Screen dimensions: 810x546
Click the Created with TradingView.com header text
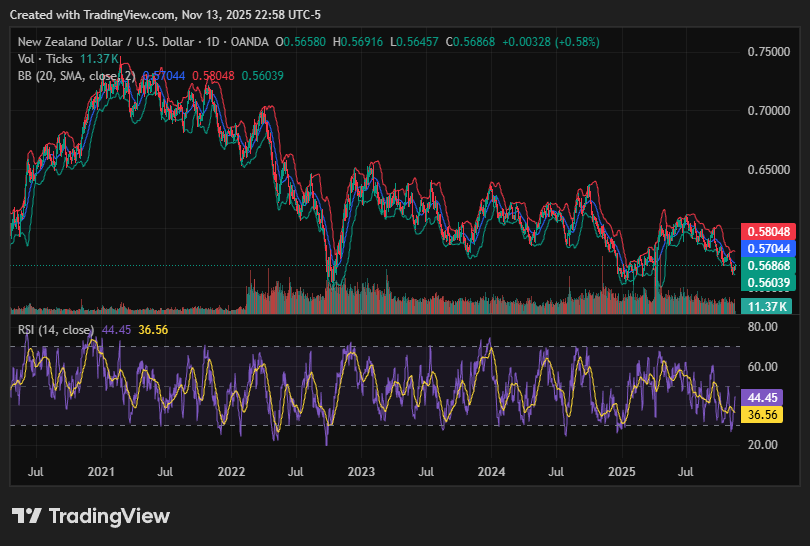coord(95,15)
